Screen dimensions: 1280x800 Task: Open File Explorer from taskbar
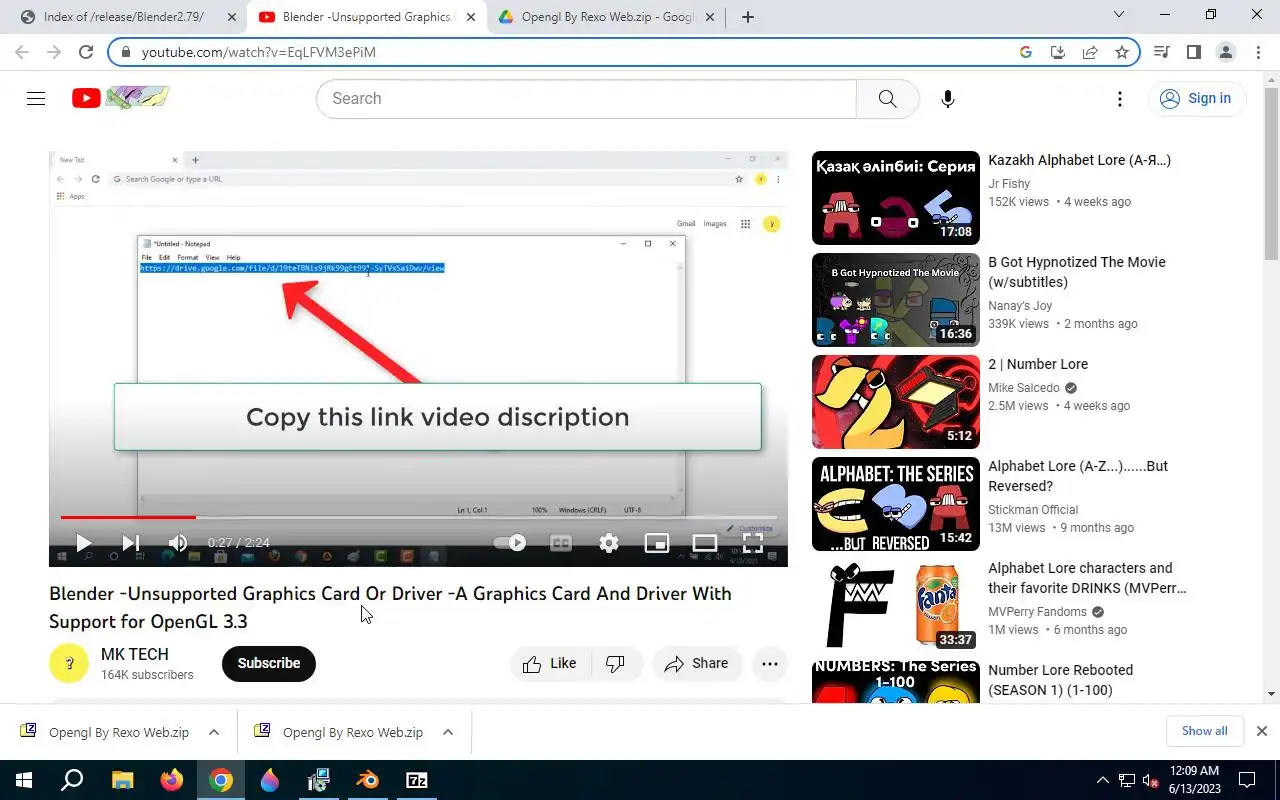(122, 780)
